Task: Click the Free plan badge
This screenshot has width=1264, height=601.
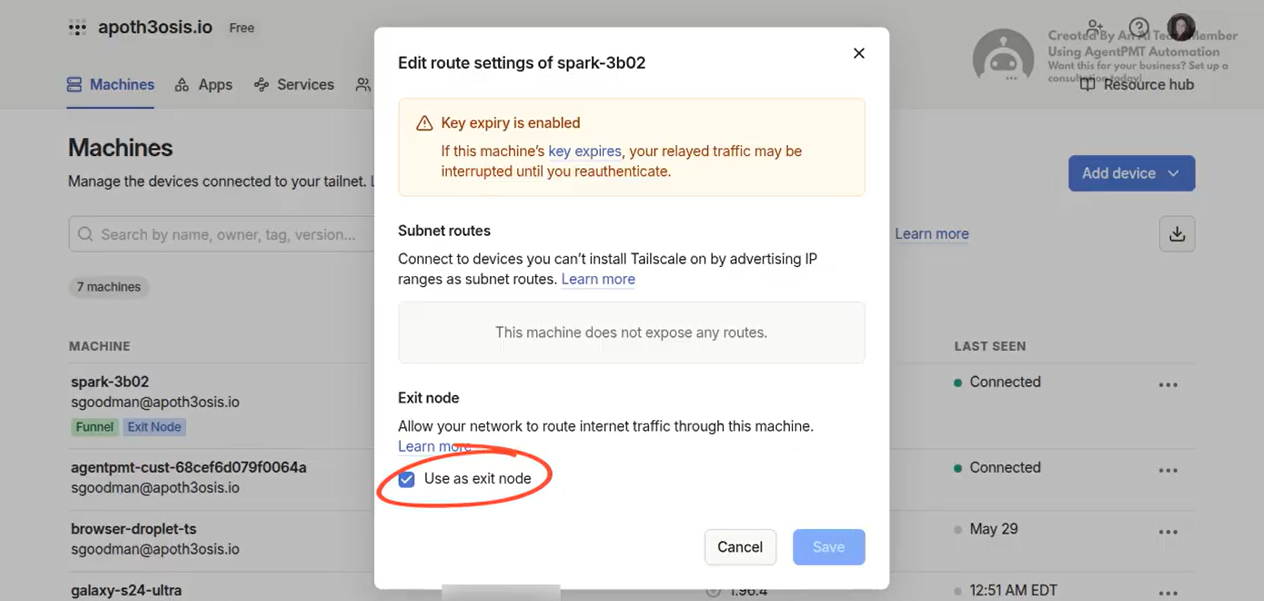Action: 242,28
